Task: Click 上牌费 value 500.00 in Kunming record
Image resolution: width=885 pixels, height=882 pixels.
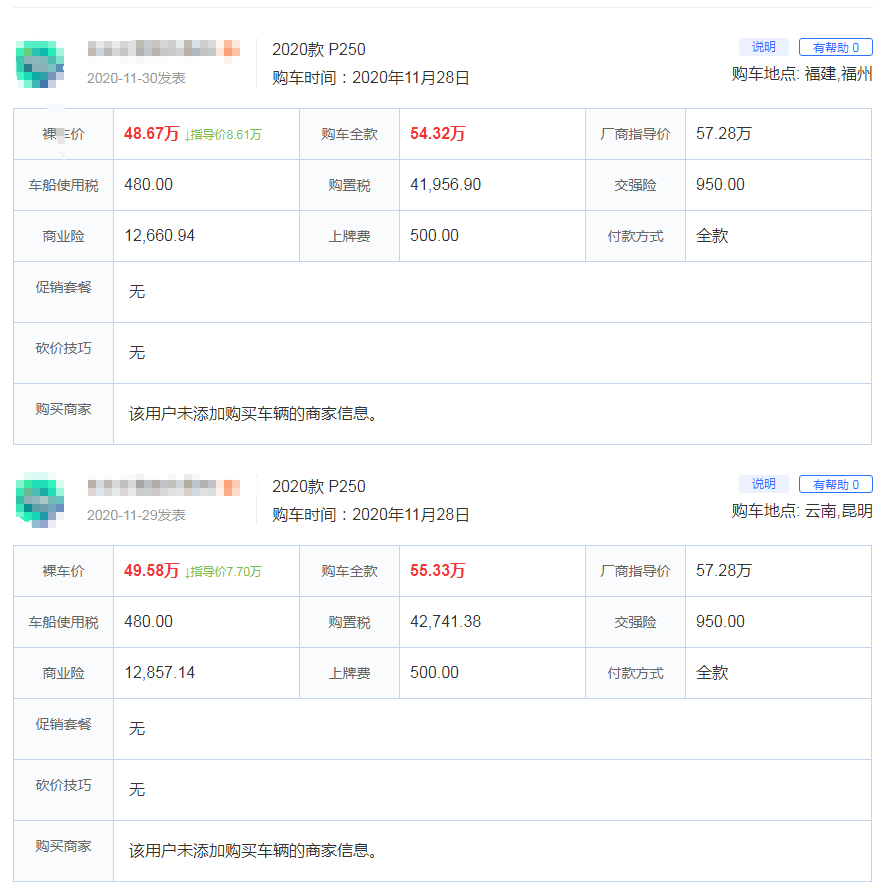Action: tap(434, 672)
